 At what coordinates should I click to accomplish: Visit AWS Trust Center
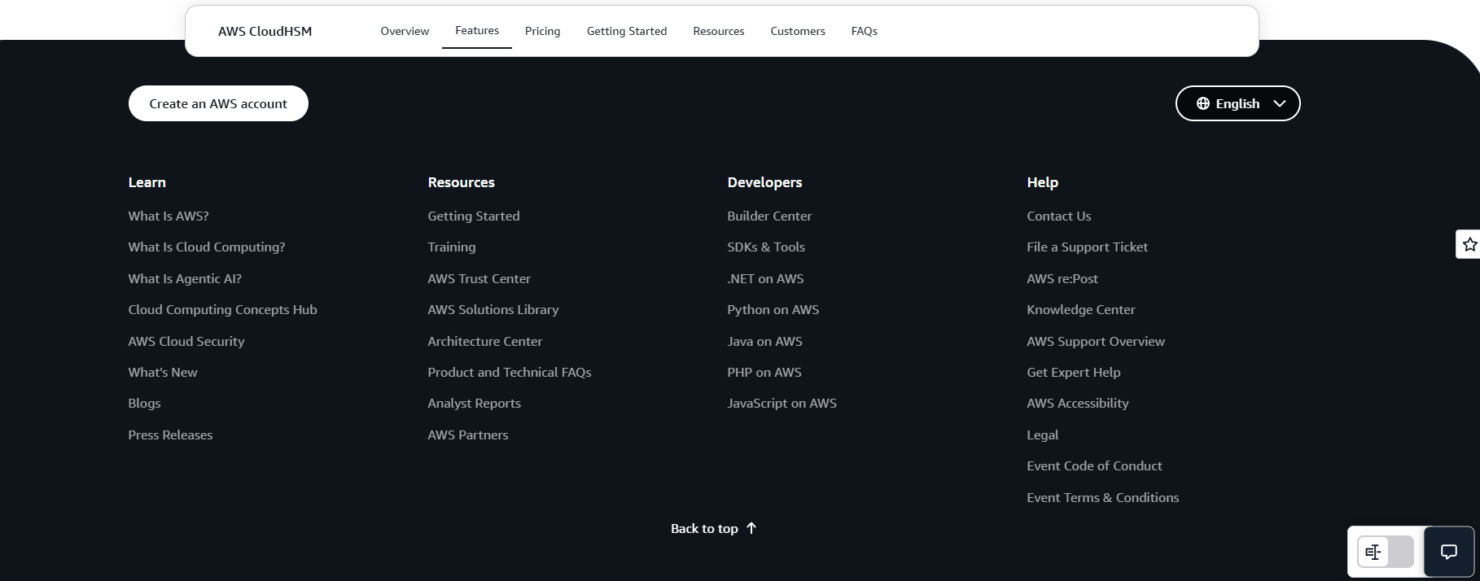(479, 279)
